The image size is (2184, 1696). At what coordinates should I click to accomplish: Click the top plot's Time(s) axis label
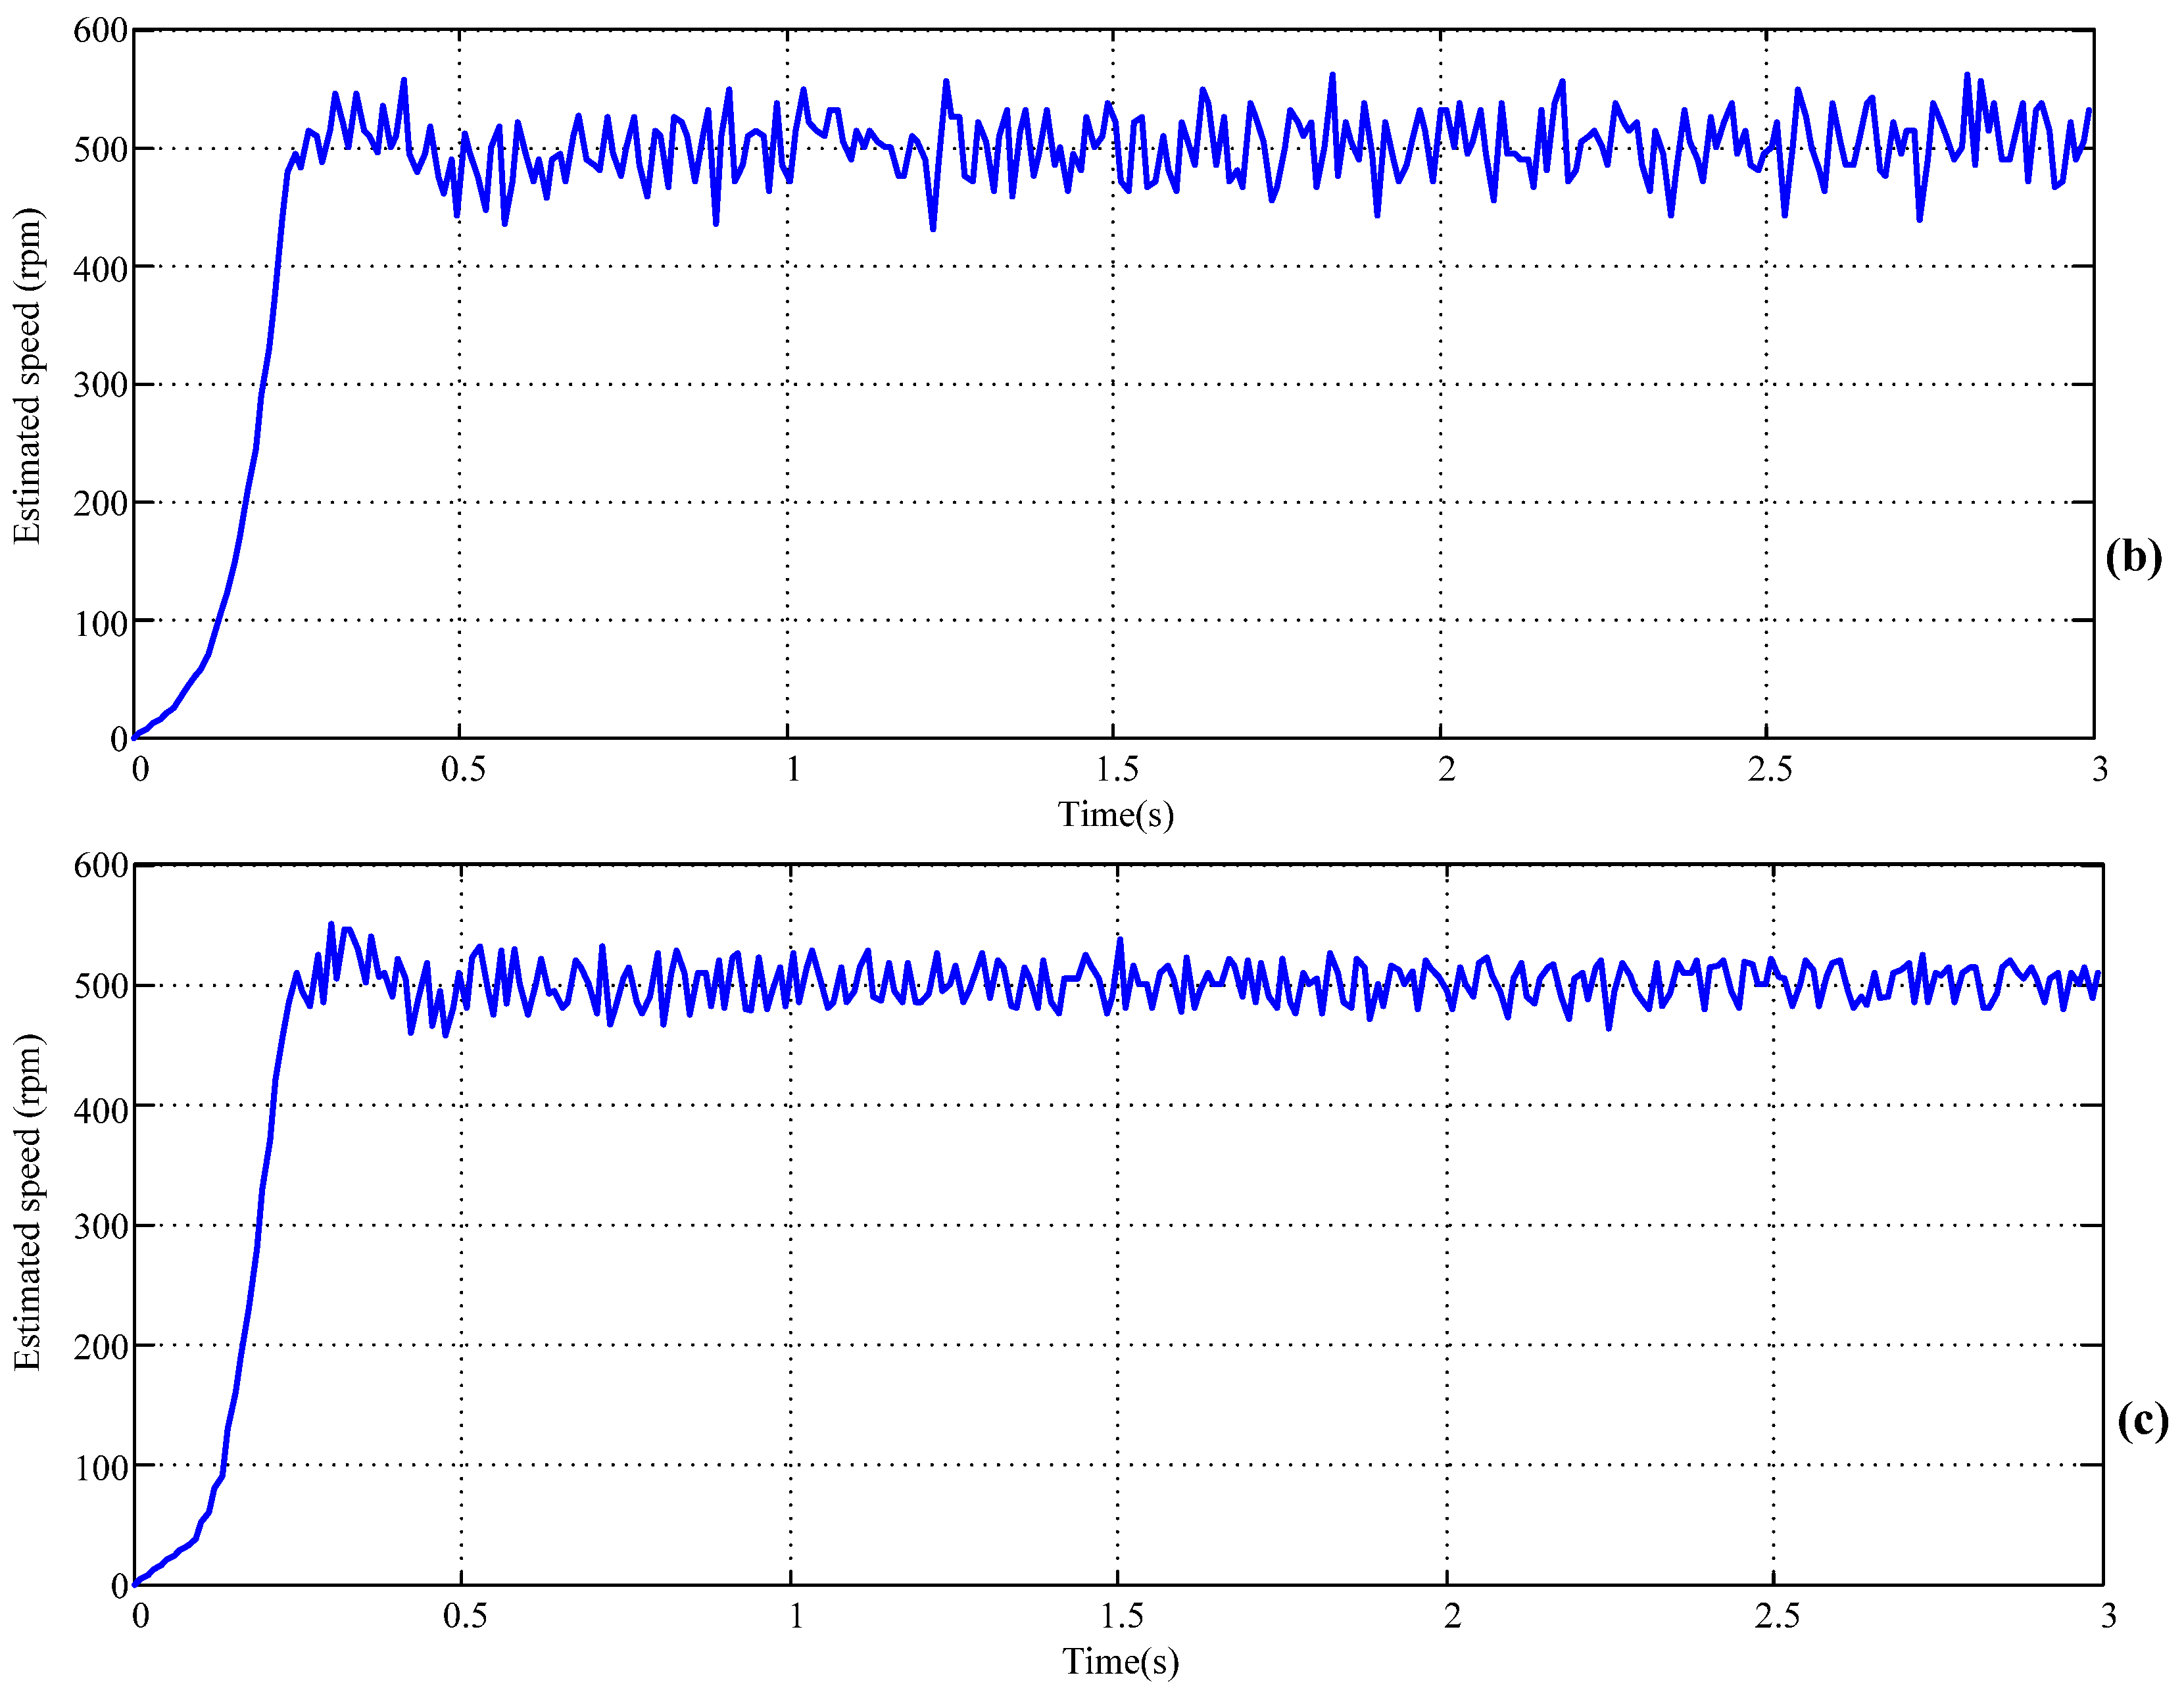point(1116,815)
